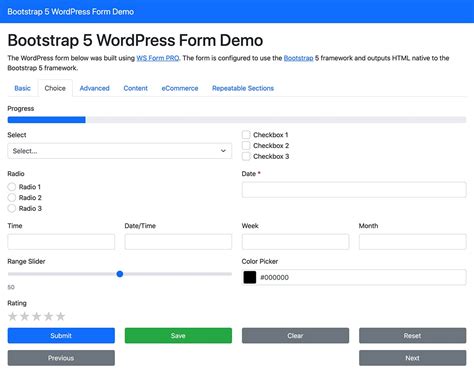Click the Week input field
The image size is (474, 374).
coord(295,242)
